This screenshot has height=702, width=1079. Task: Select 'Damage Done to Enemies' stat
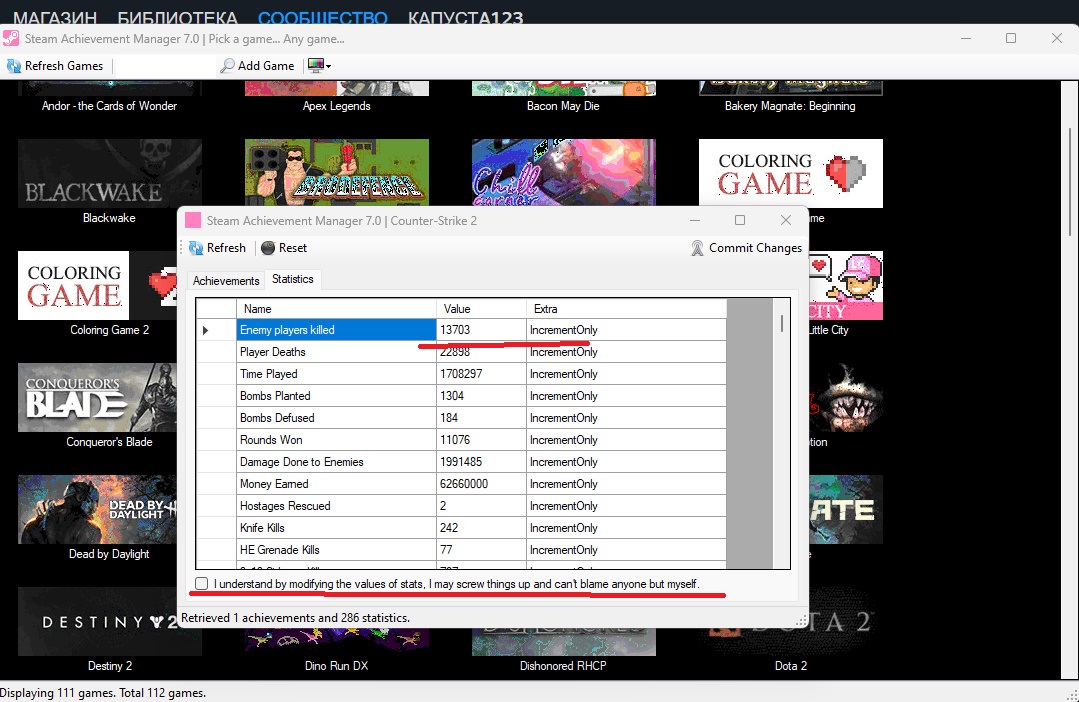point(336,462)
